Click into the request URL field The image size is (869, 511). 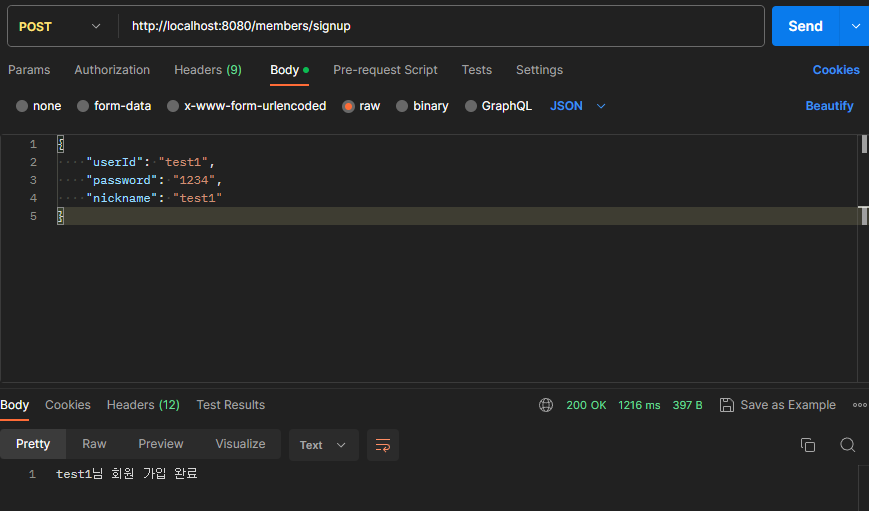tap(443, 26)
